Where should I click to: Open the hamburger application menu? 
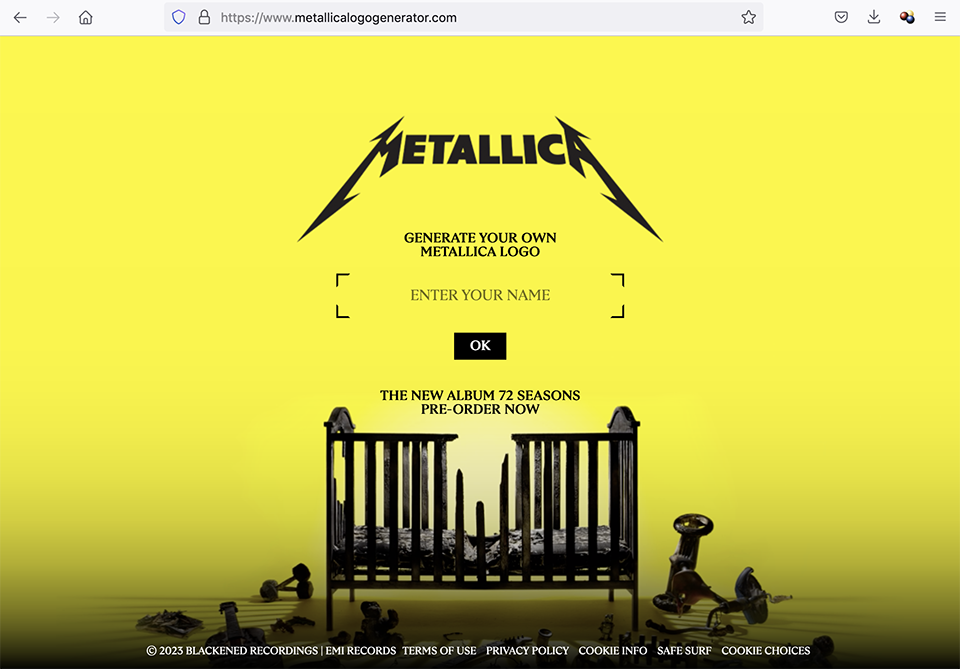point(940,17)
